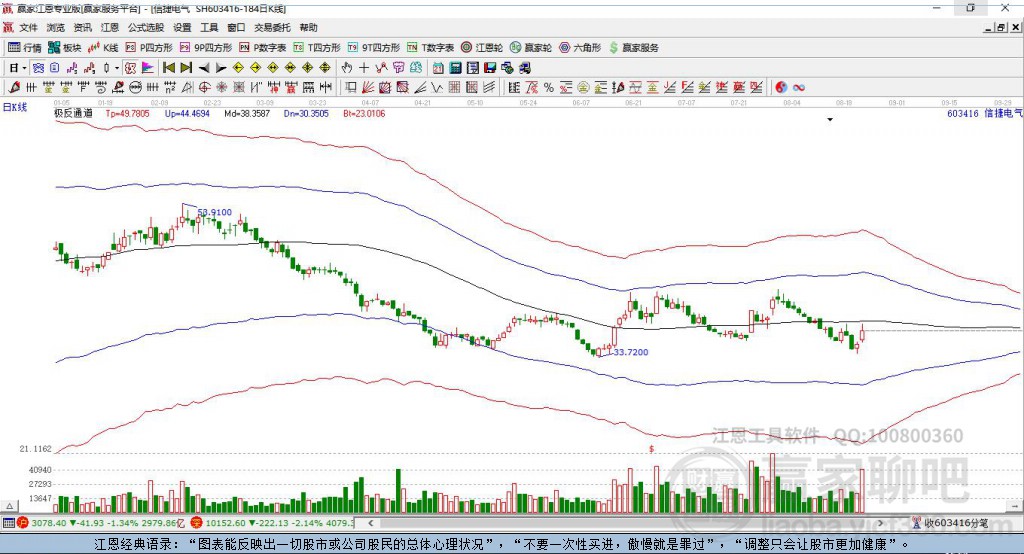The height and width of the screenshot is (554, 1024).
Task: Click the floppy disk save icon
Action: coord(490,67)
